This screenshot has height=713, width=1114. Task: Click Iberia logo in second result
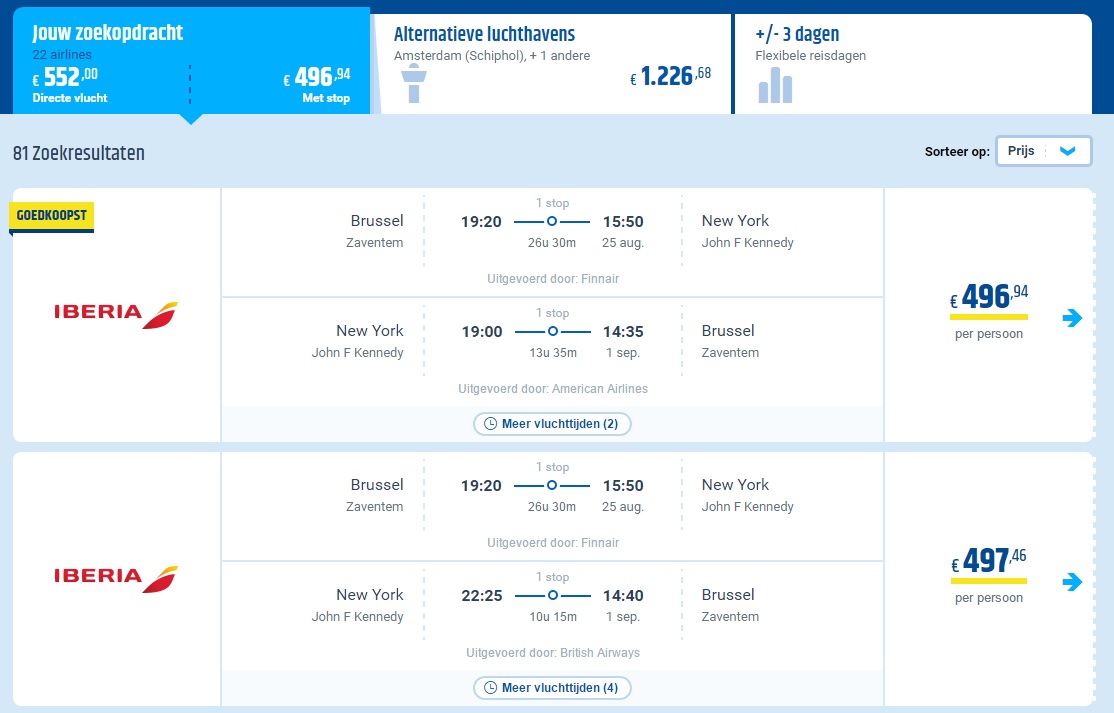(116, 579)
